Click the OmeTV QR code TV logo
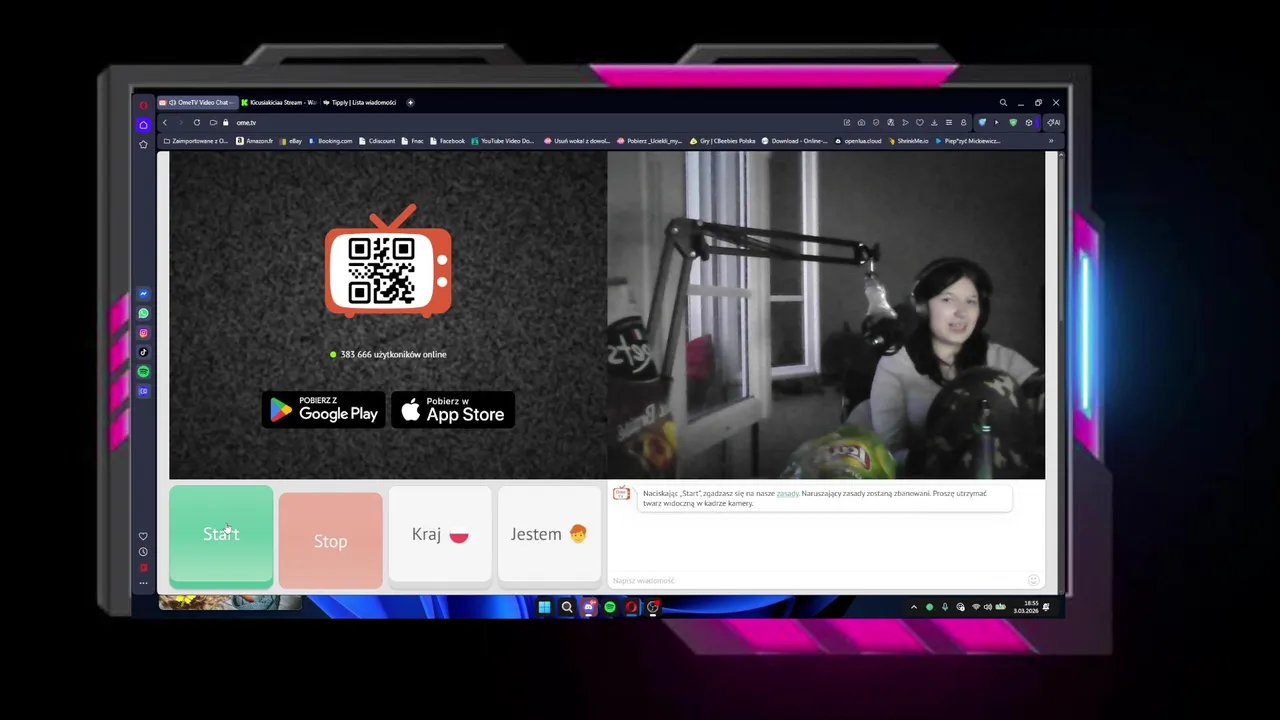This screenshot has width=1280, height=720. click(x=388, y=262)
